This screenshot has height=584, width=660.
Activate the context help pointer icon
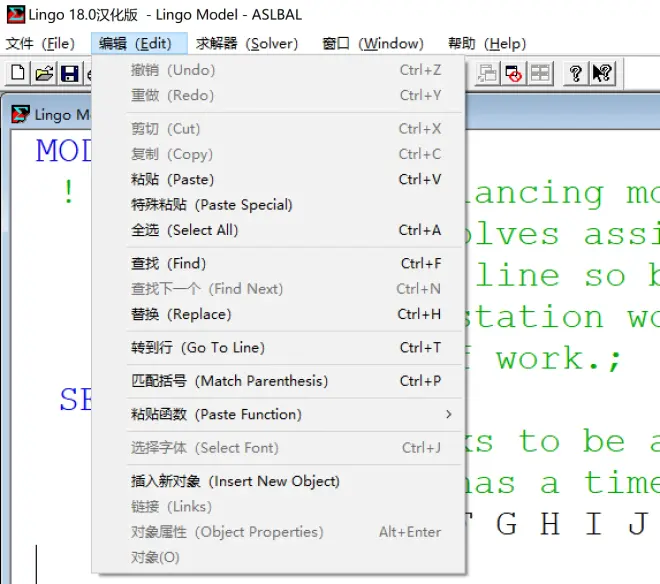tap(602, 73)
